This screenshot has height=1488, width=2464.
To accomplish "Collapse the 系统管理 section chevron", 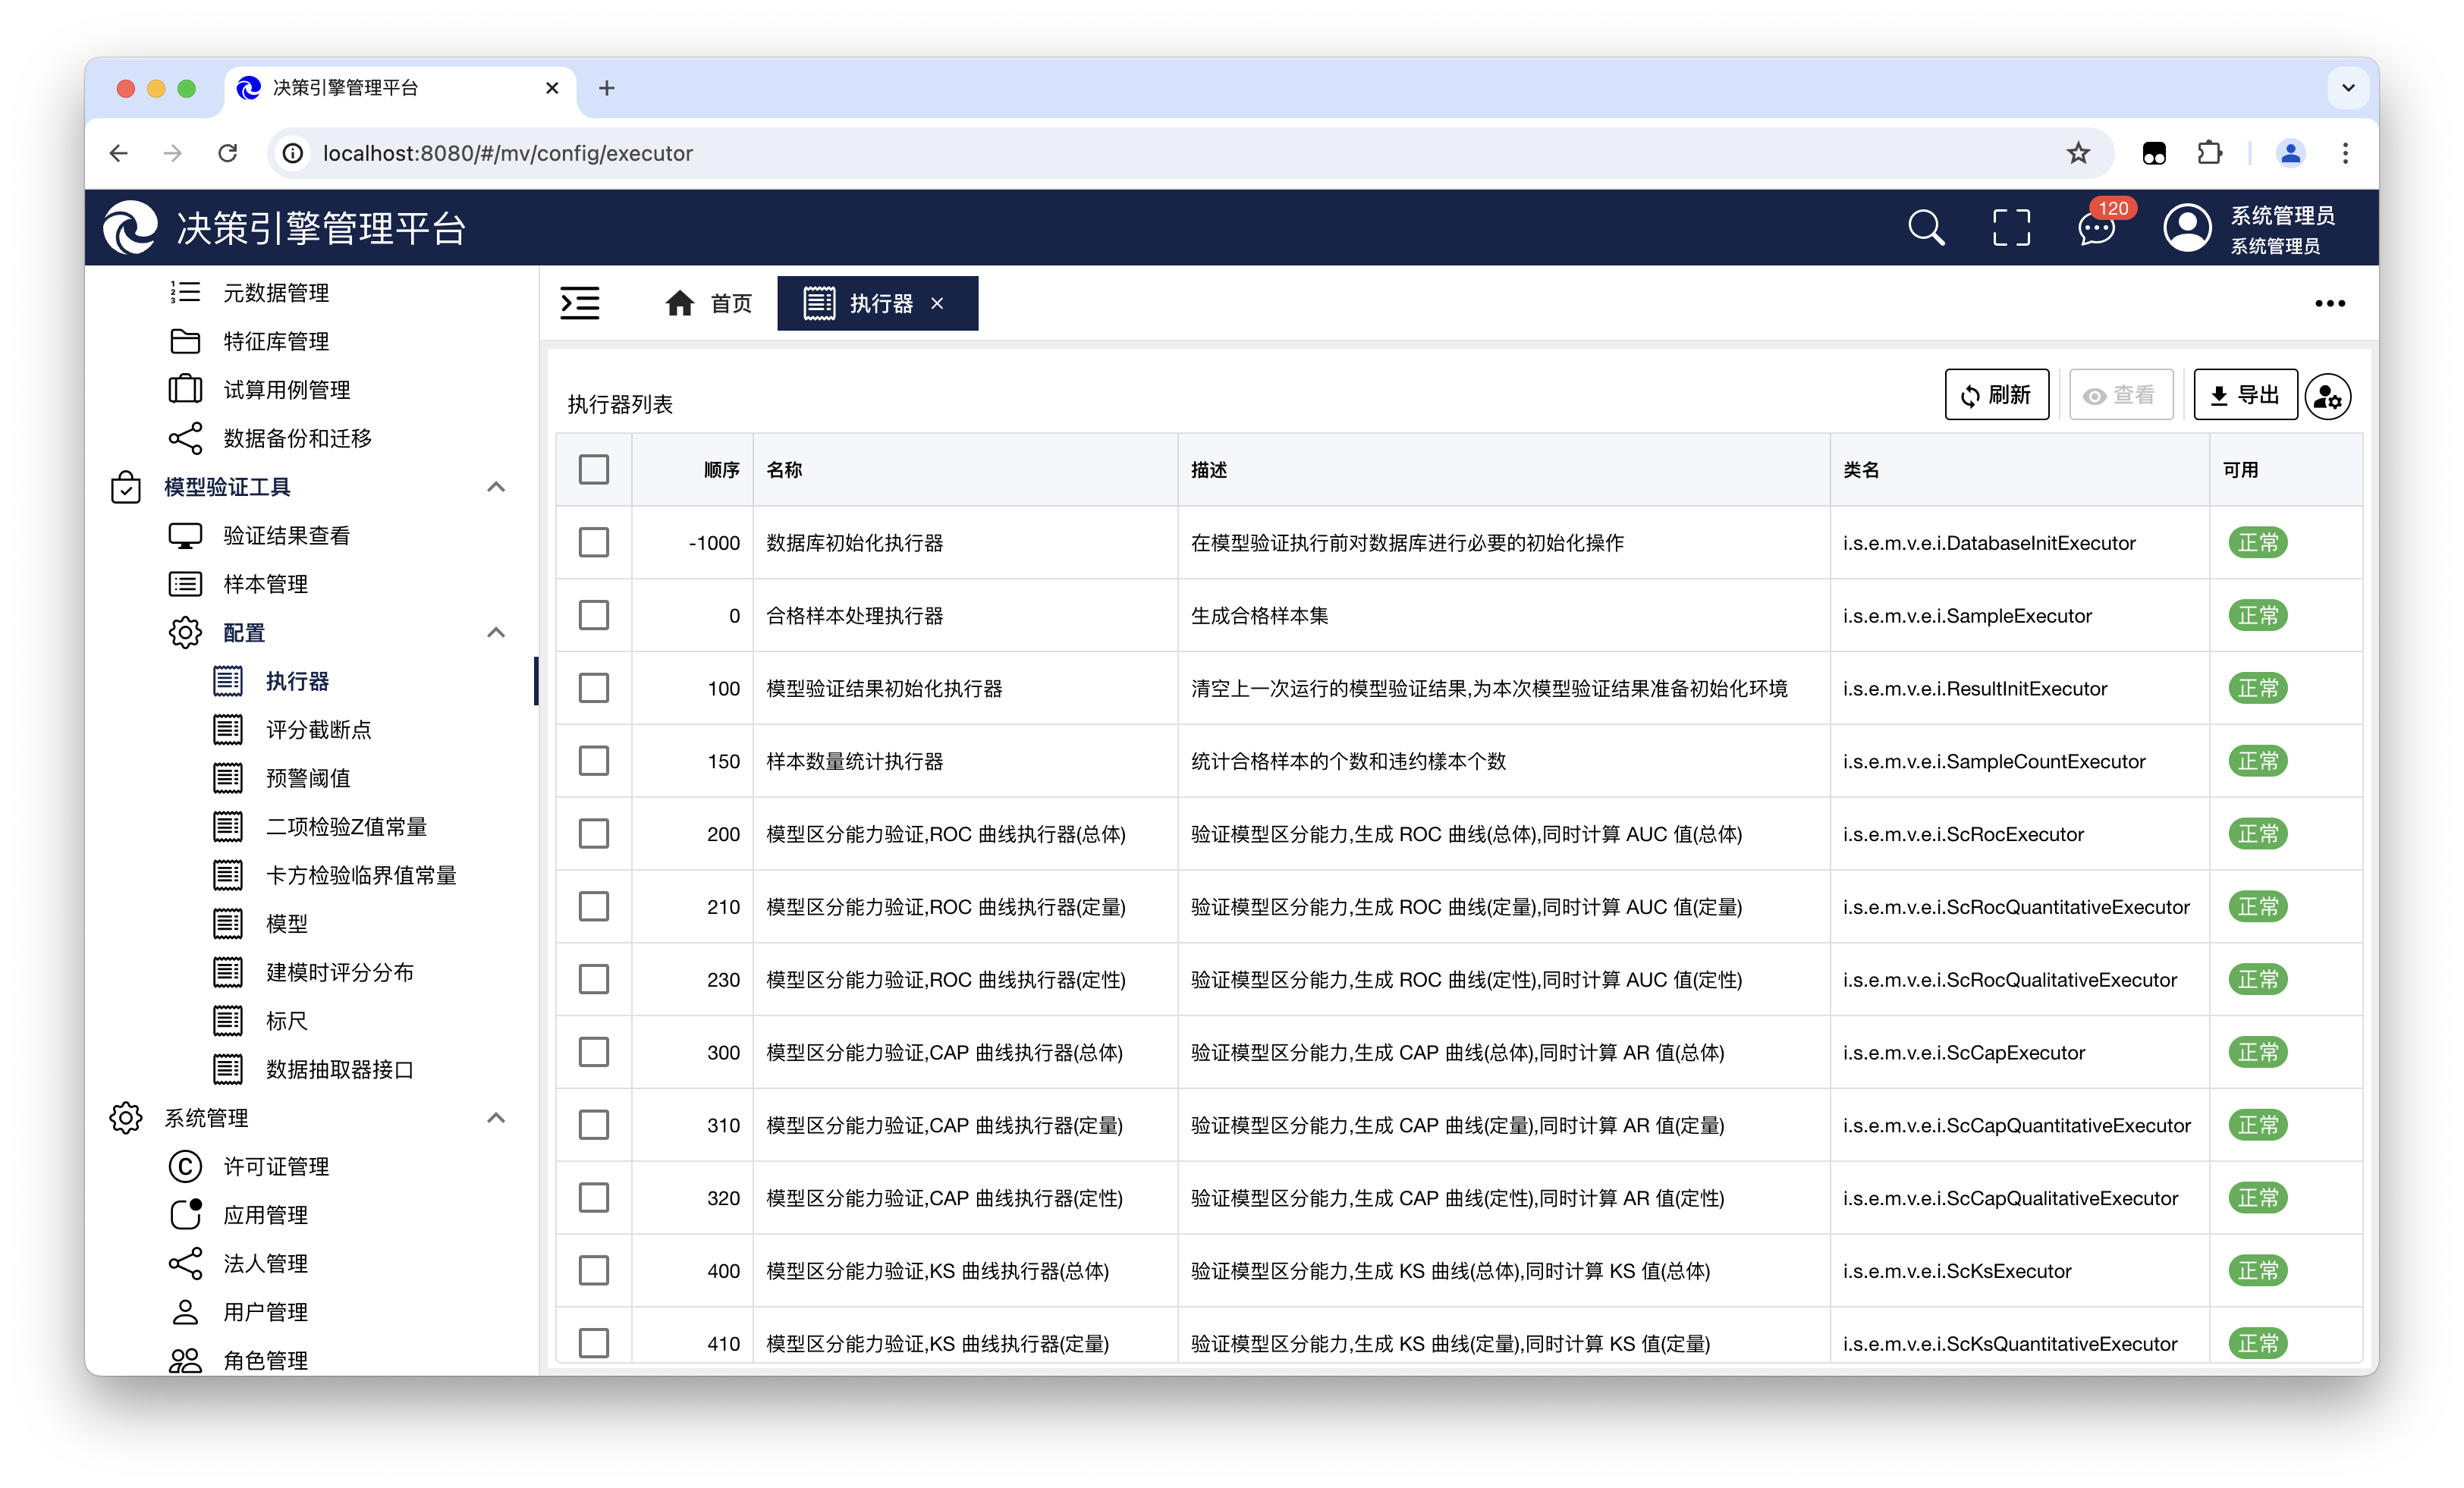I will pyautogui.click(x=496, y=1118).
